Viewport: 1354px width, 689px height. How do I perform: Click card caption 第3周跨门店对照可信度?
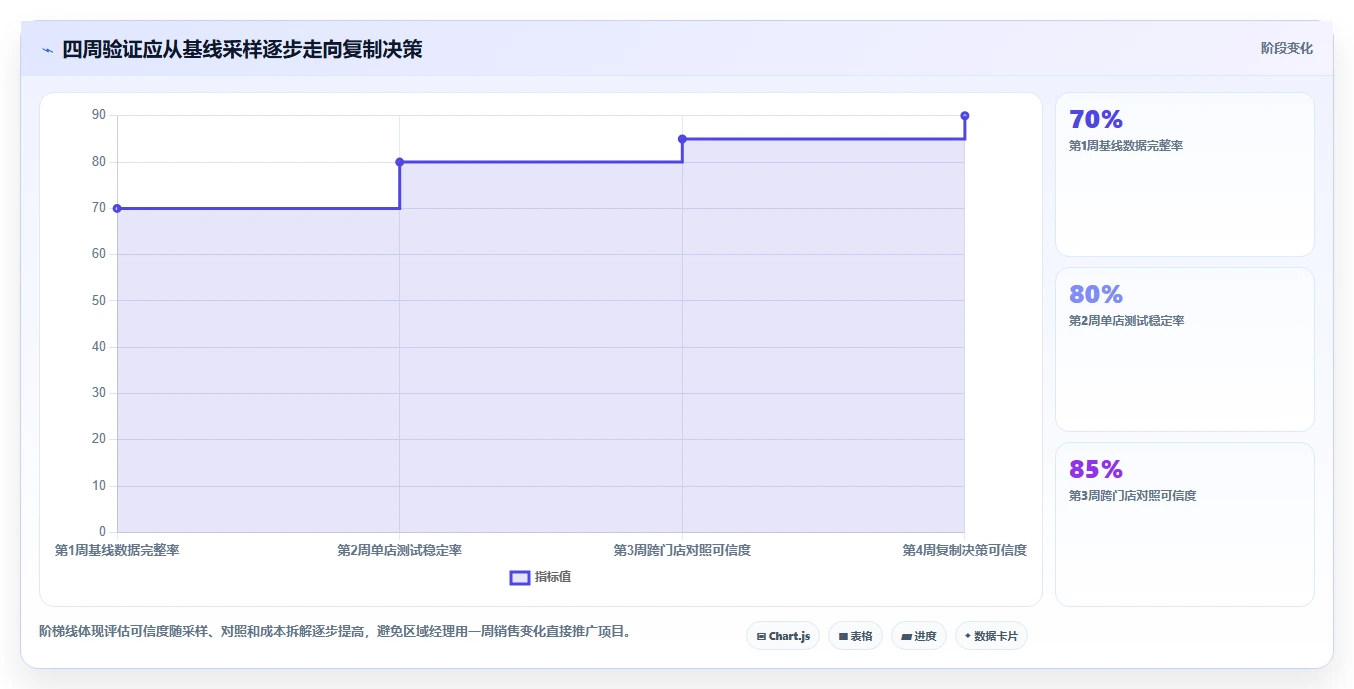[1132, 496]
